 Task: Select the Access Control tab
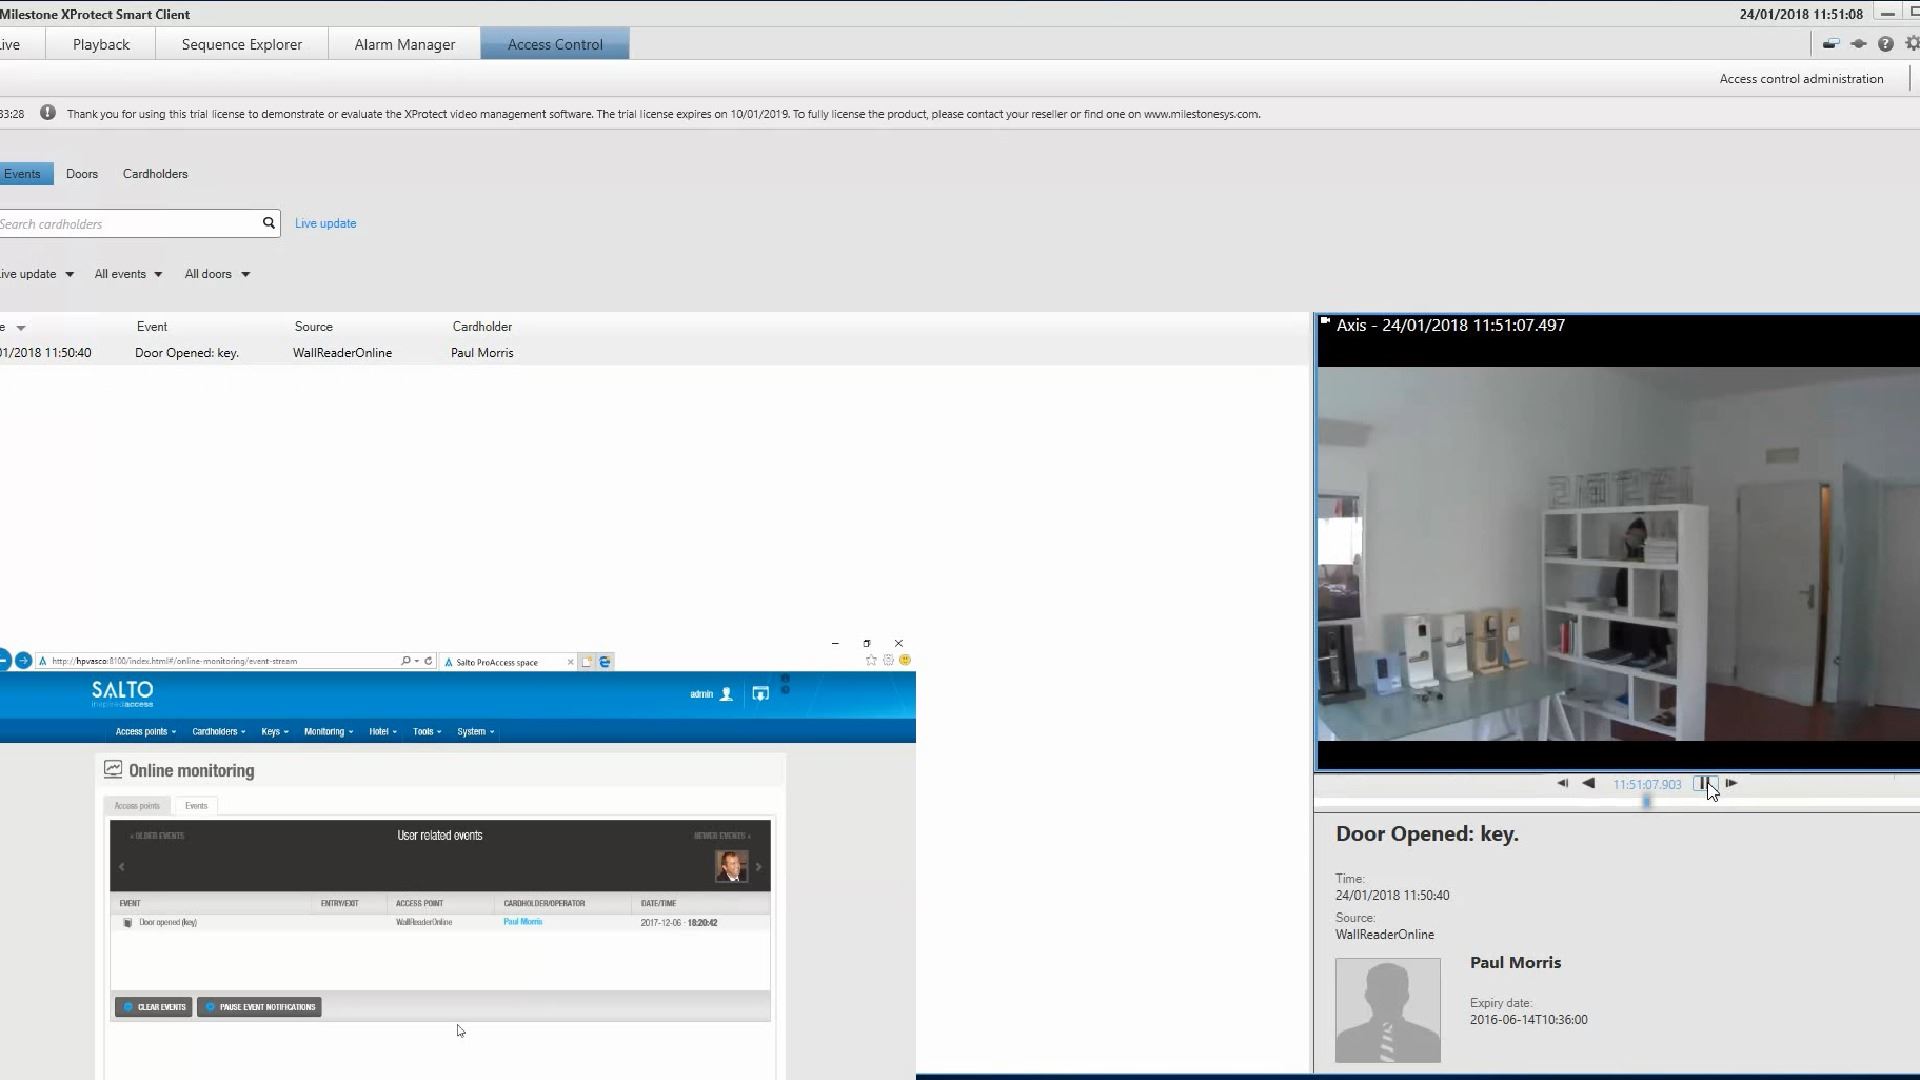point(555,44)
